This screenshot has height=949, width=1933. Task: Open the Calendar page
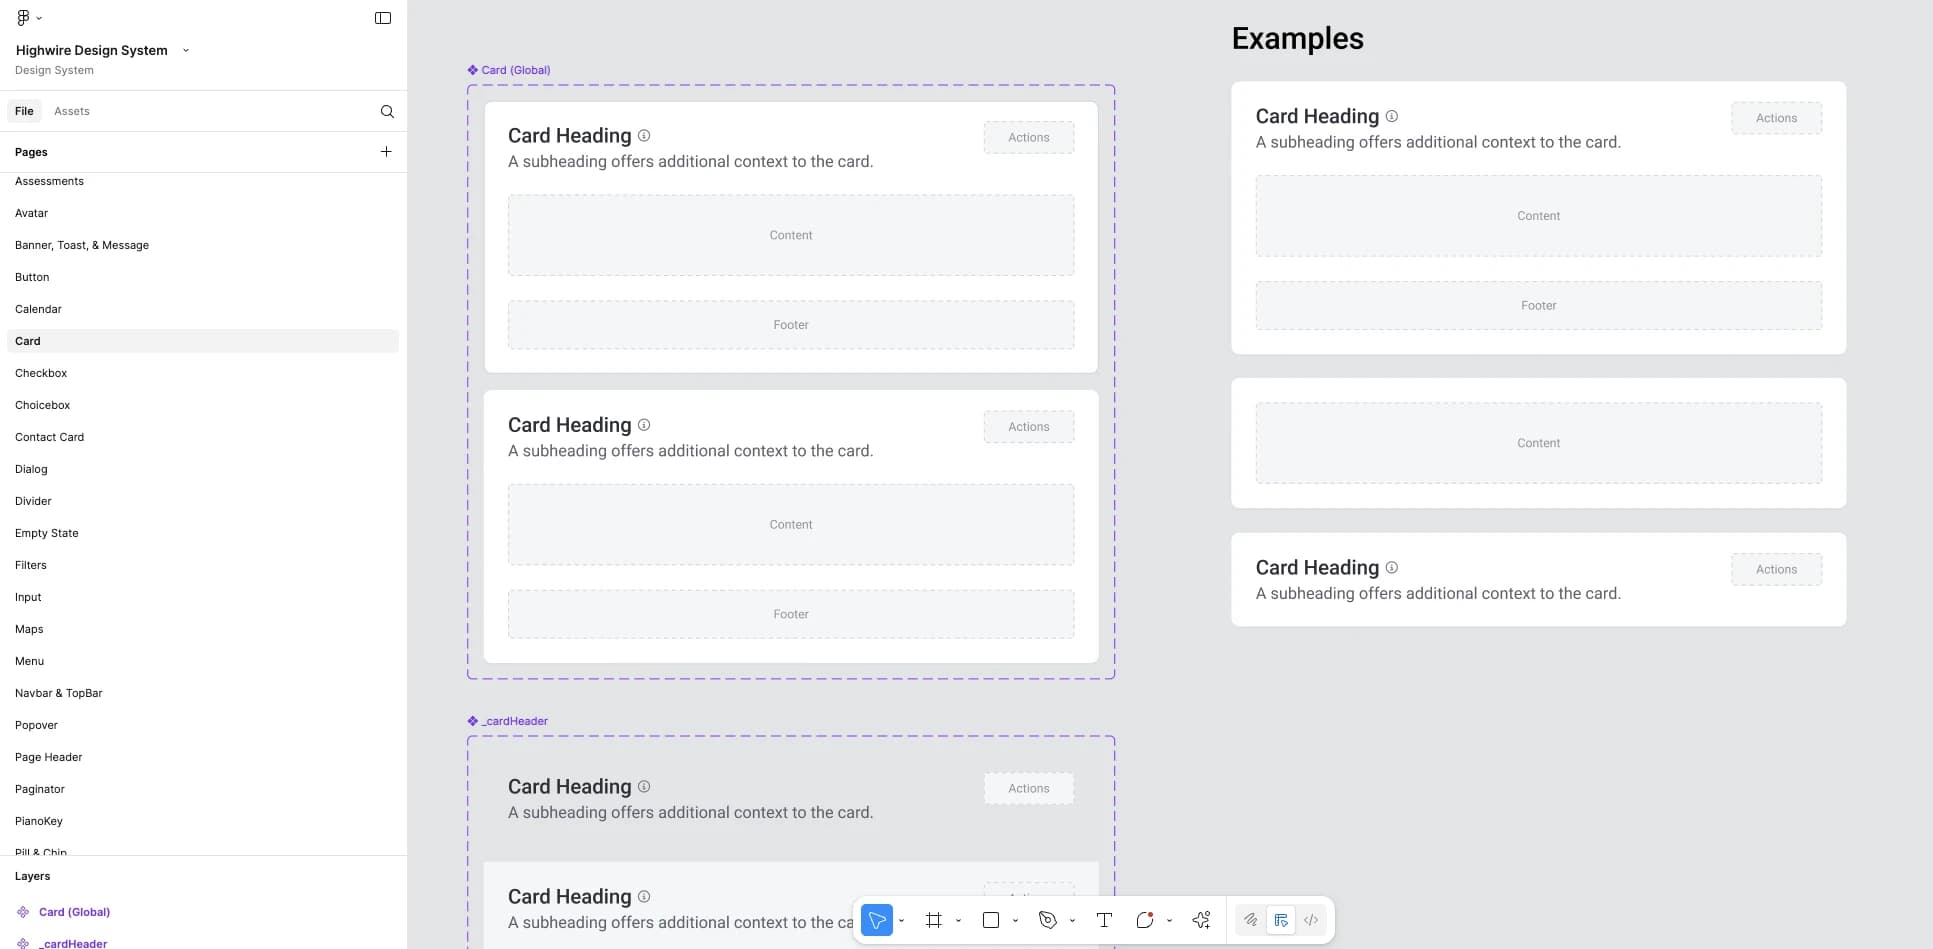(202, 309)
